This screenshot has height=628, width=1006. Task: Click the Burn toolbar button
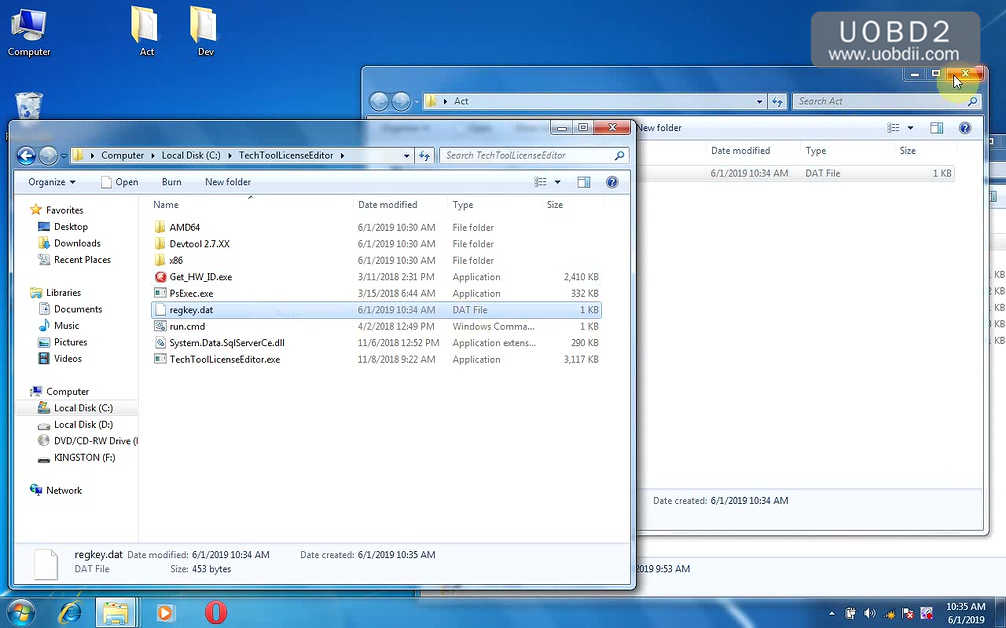click(171, 182)
